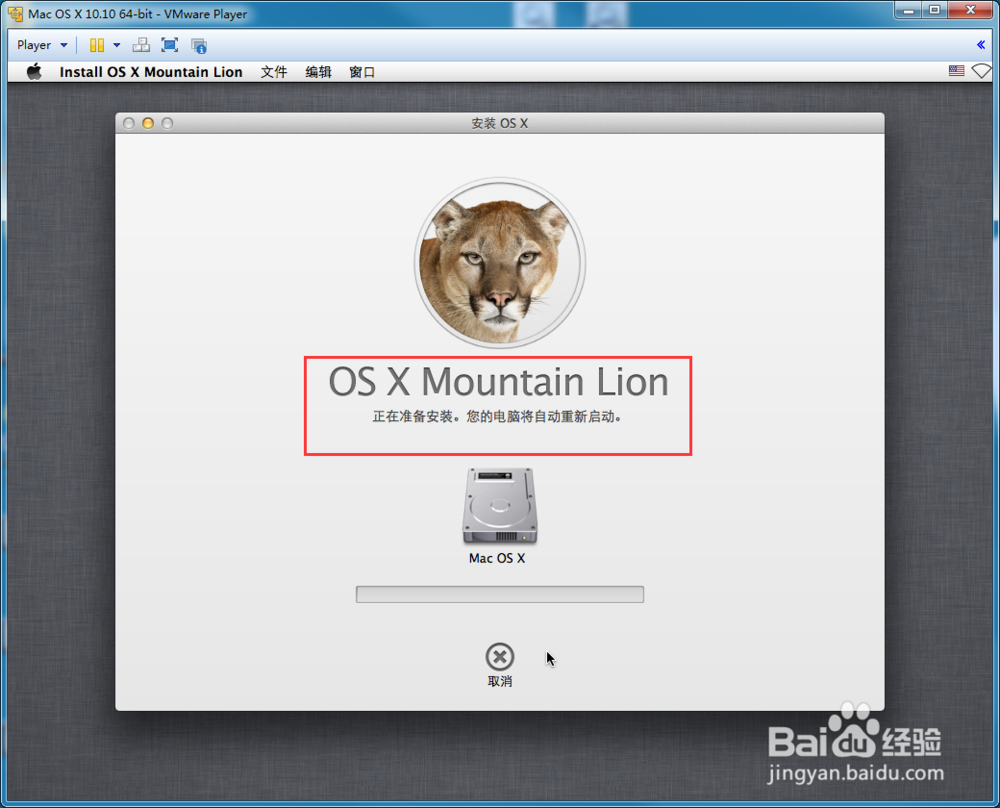Open the Install OS X Mountain Lion menu
The height and width of the screenshot is (808, 1000).
coord(151,72)
